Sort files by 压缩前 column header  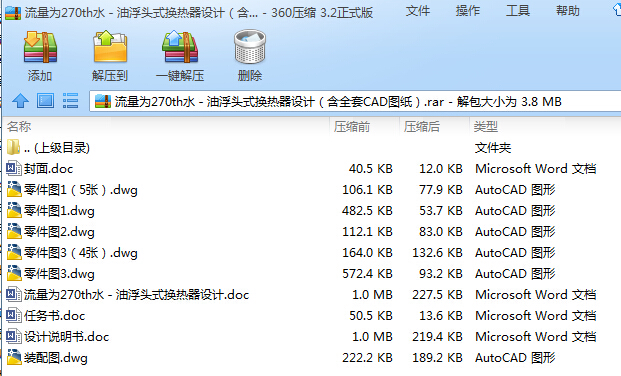pyautogui.click(x=352, y=127)
